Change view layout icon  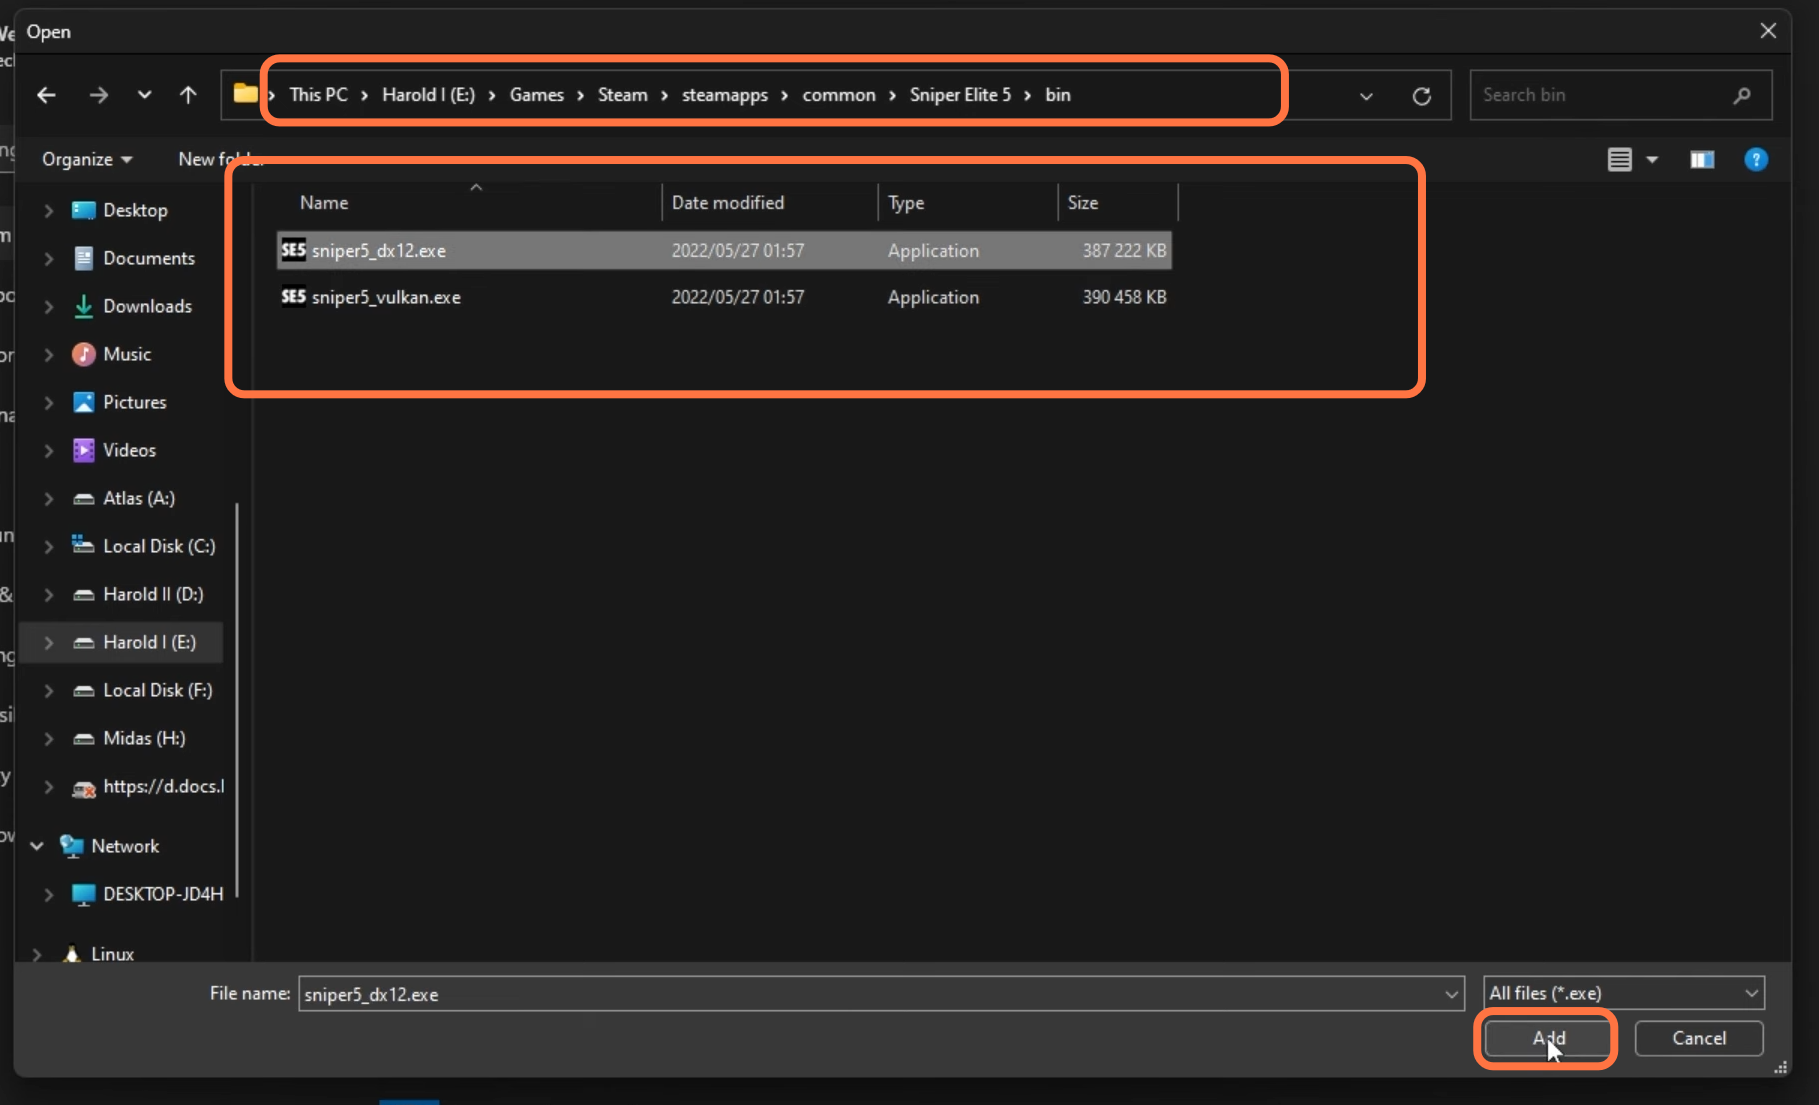click(1620, 159)
